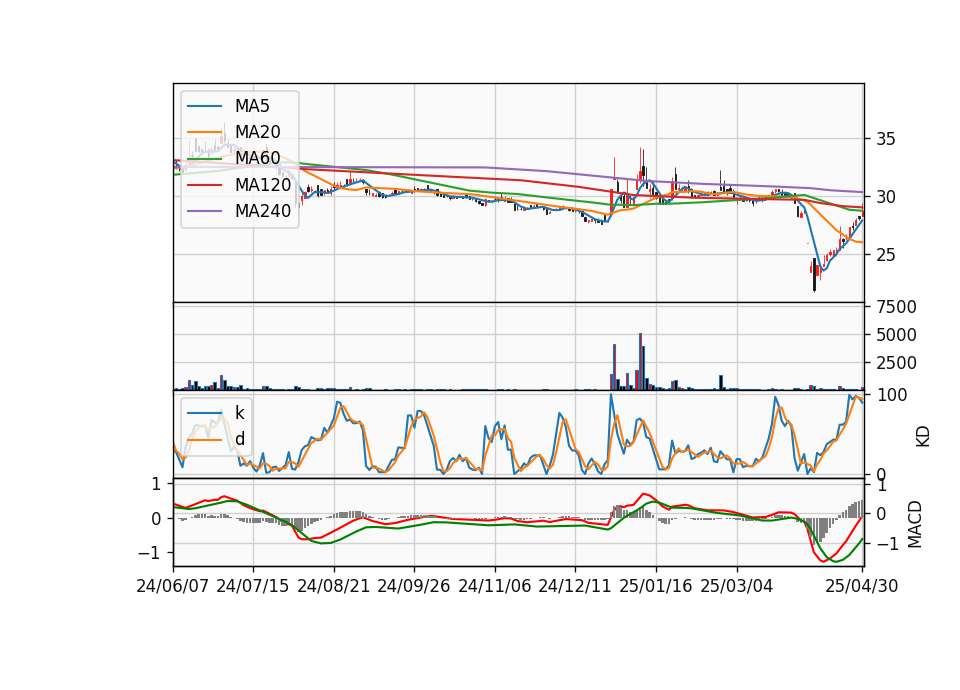This screenshot has height=690, width=960.
Task: Click the red MA120 legend line swatch
Action: [204, 185]
